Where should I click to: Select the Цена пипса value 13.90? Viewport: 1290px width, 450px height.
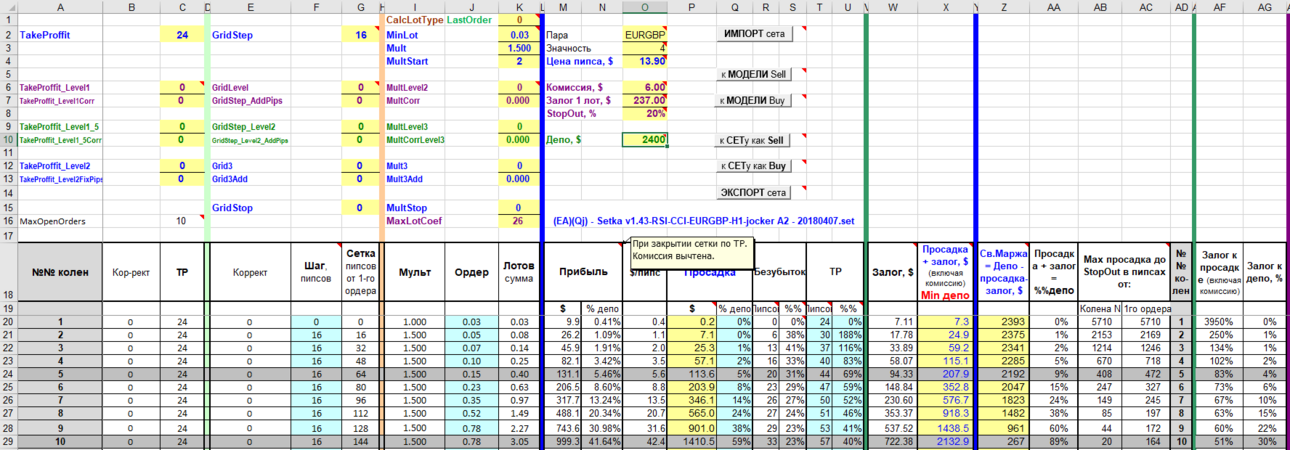click(x=645, y=61)
